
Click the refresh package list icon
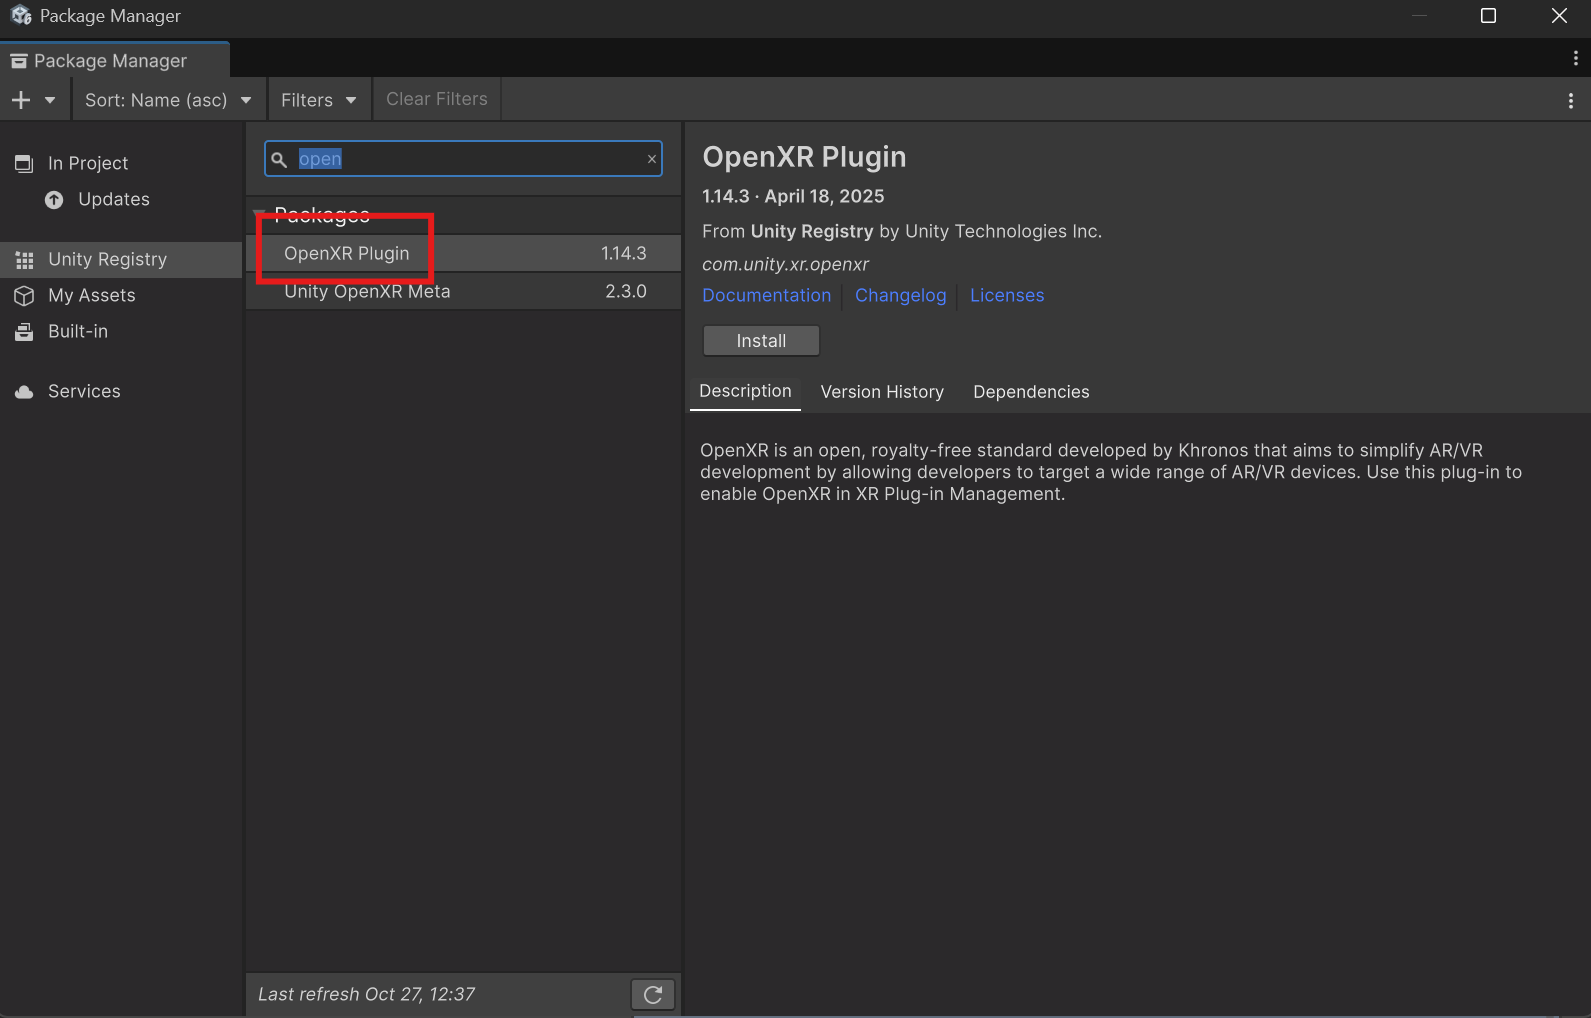pyautogui.click(x=653, y=994)
